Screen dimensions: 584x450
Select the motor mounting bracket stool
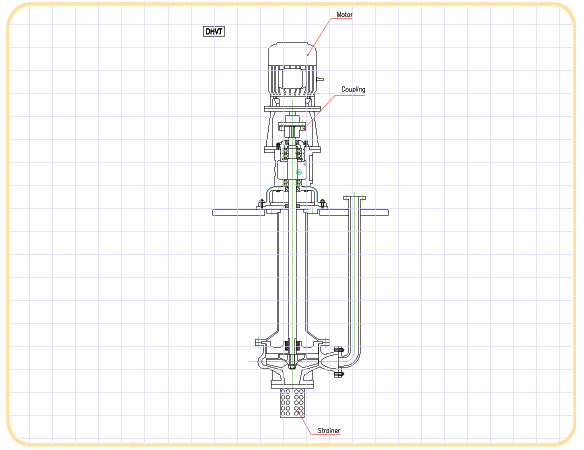pos(292,129)
